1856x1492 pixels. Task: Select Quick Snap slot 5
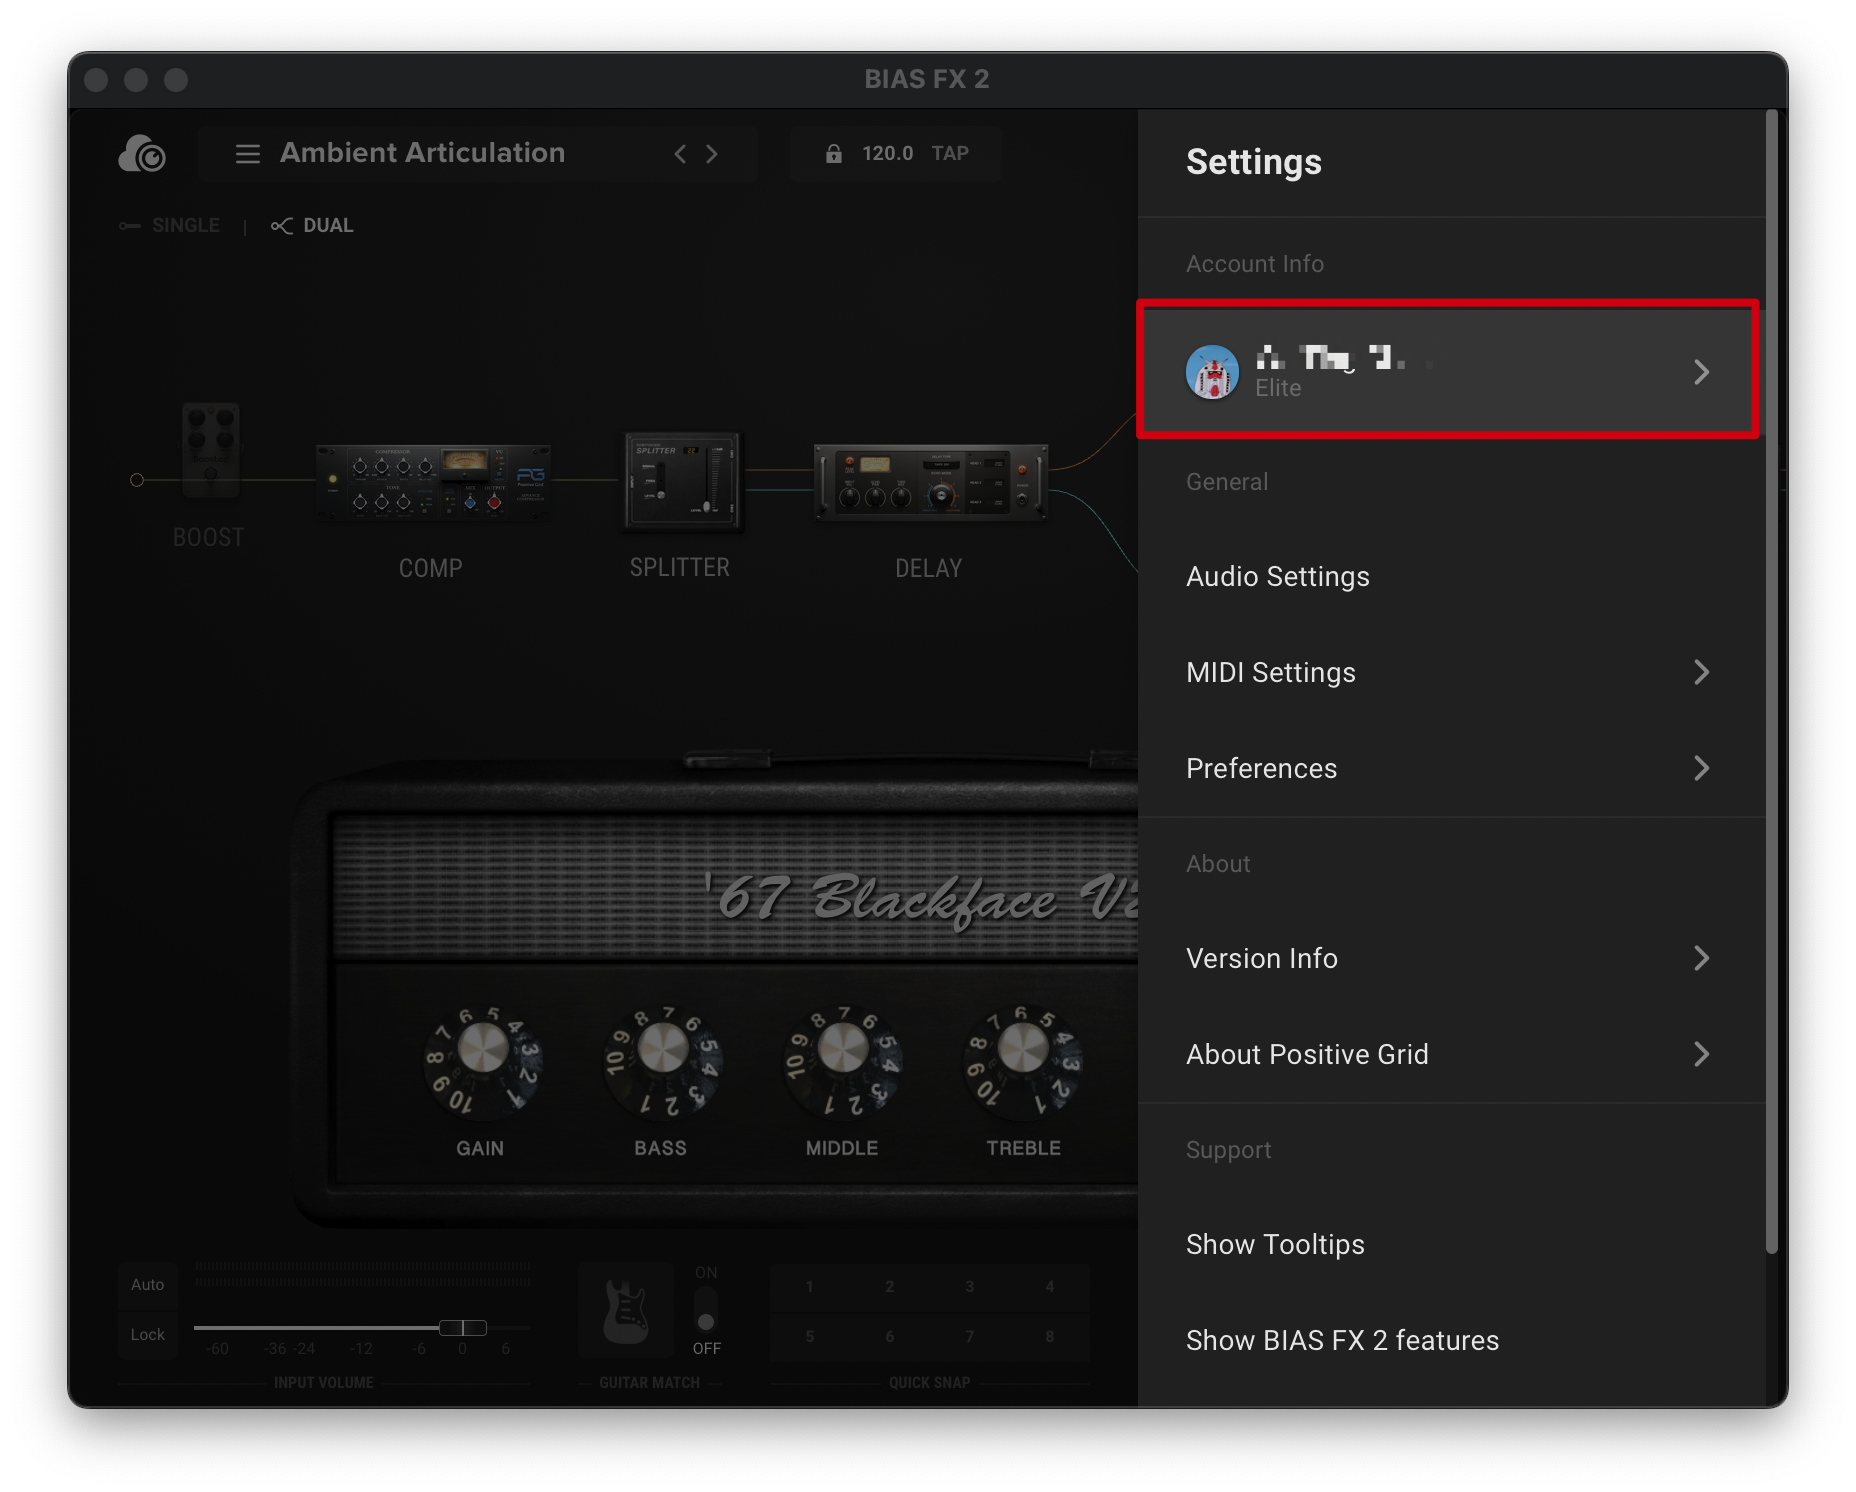click(x=810, y=1337)
